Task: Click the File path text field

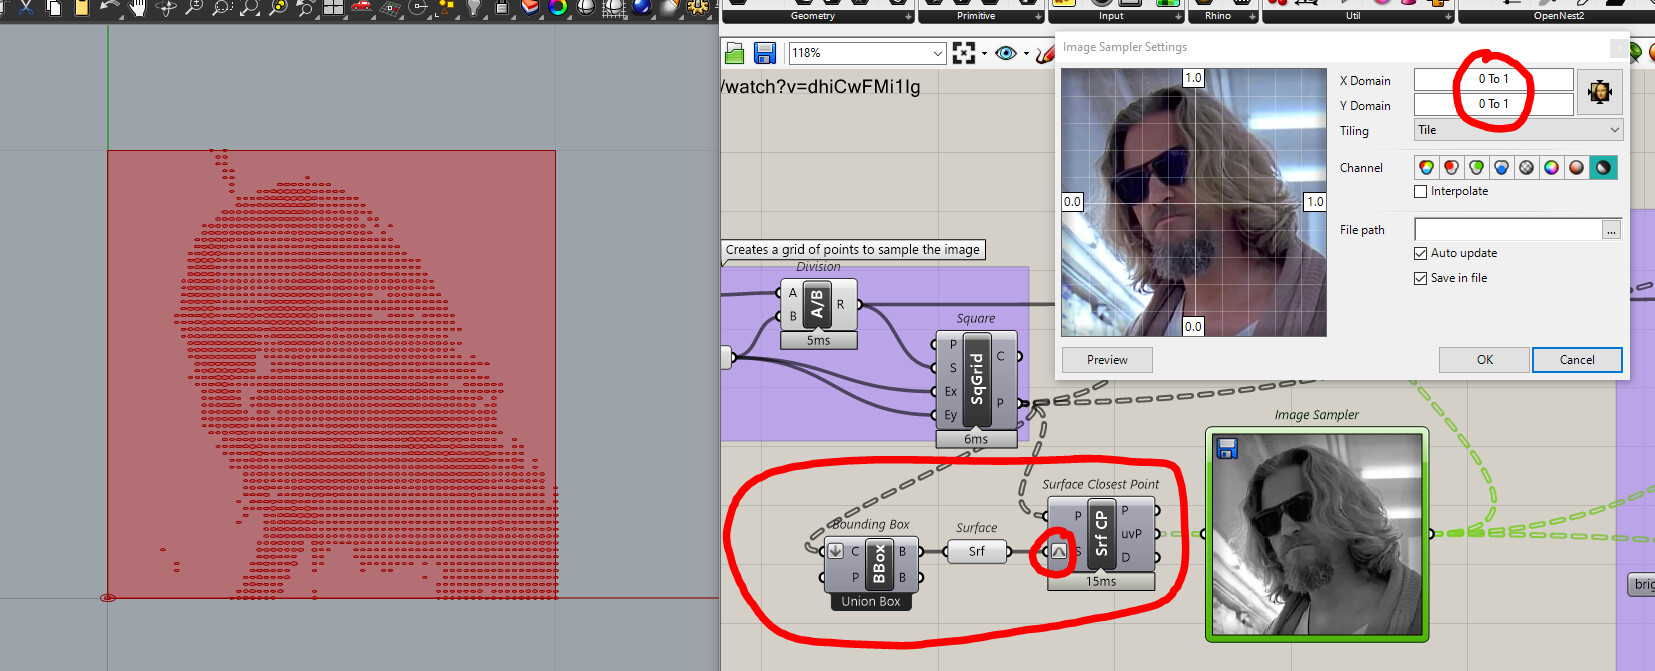Action: pos(1508,230)
